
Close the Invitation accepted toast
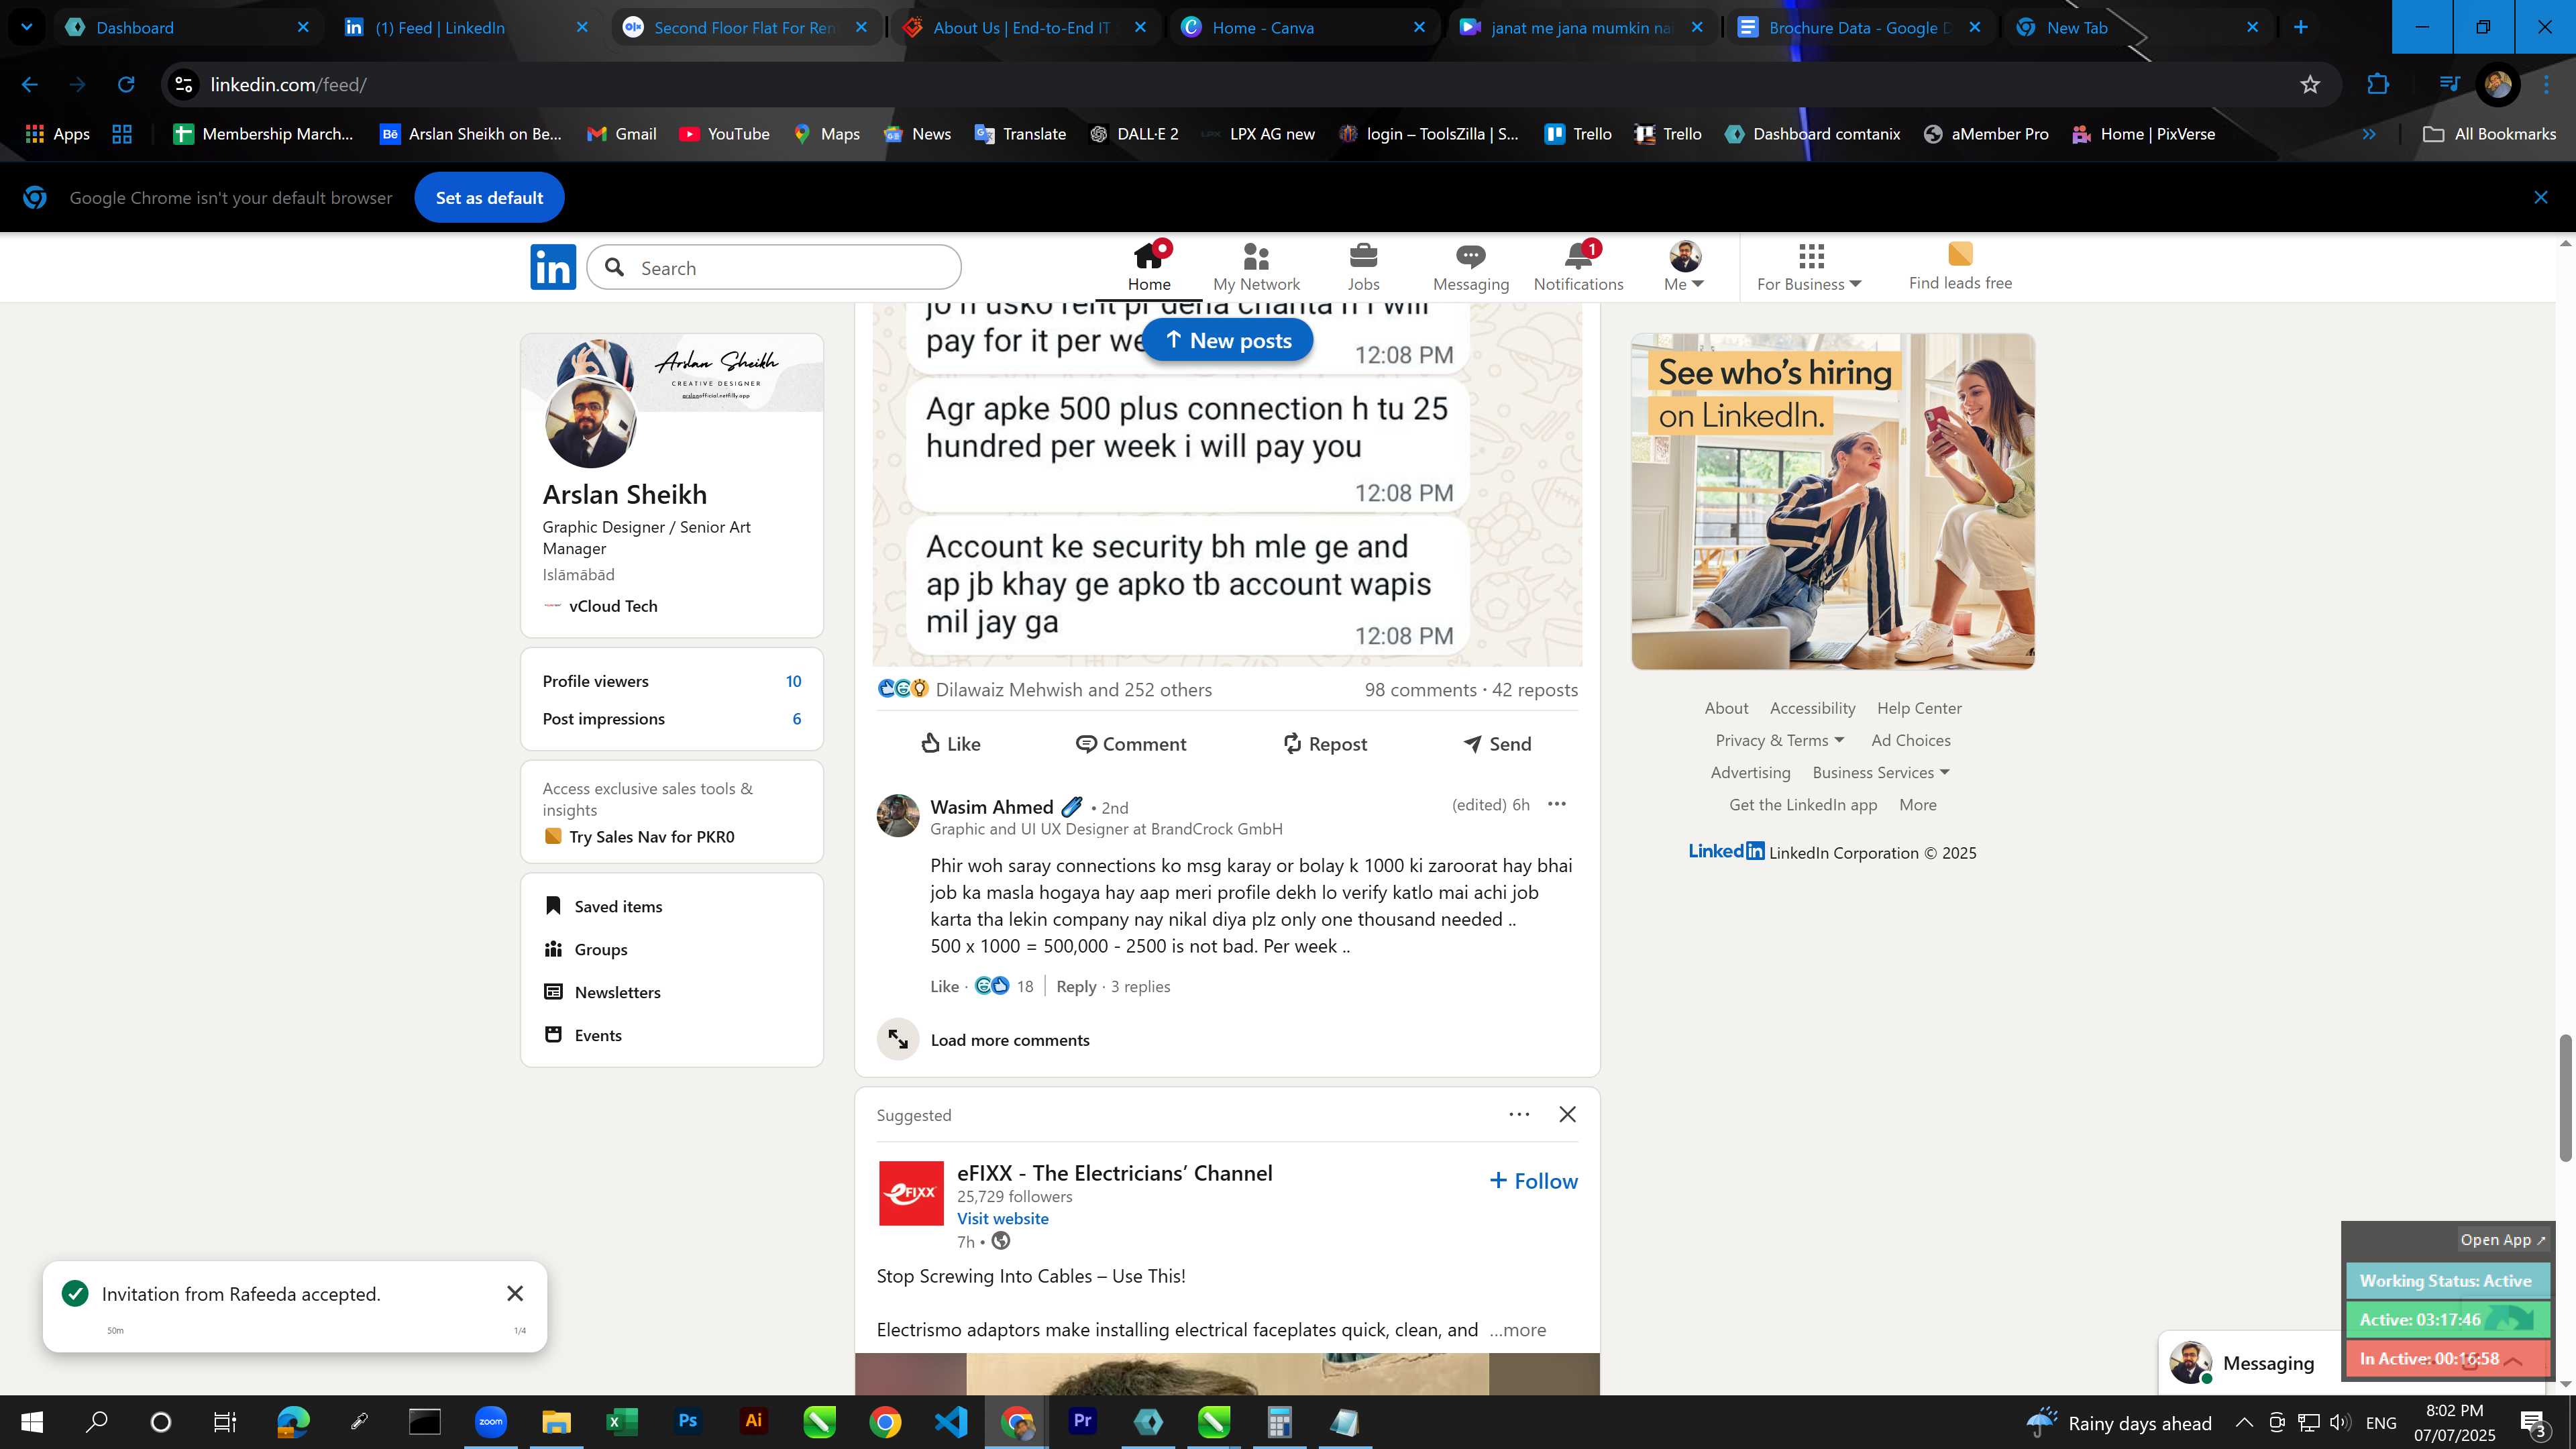tap(515, 1295)
